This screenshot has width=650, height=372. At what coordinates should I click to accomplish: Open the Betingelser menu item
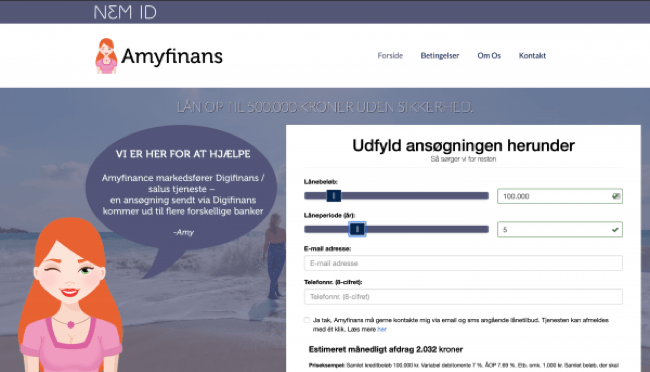click(440, 56)
